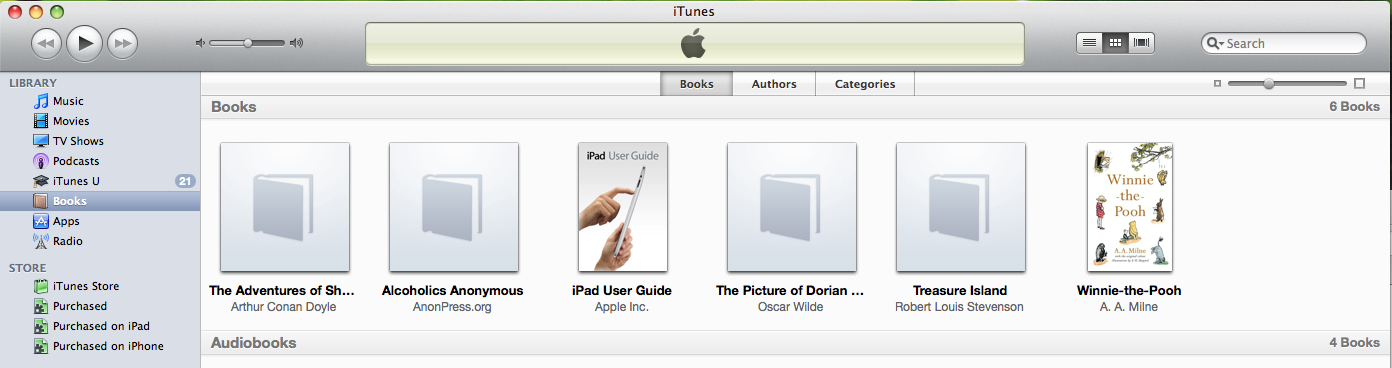Adjust the volume slider knob
Screen dimensions: 1392x368
click(x=248, y=43)
